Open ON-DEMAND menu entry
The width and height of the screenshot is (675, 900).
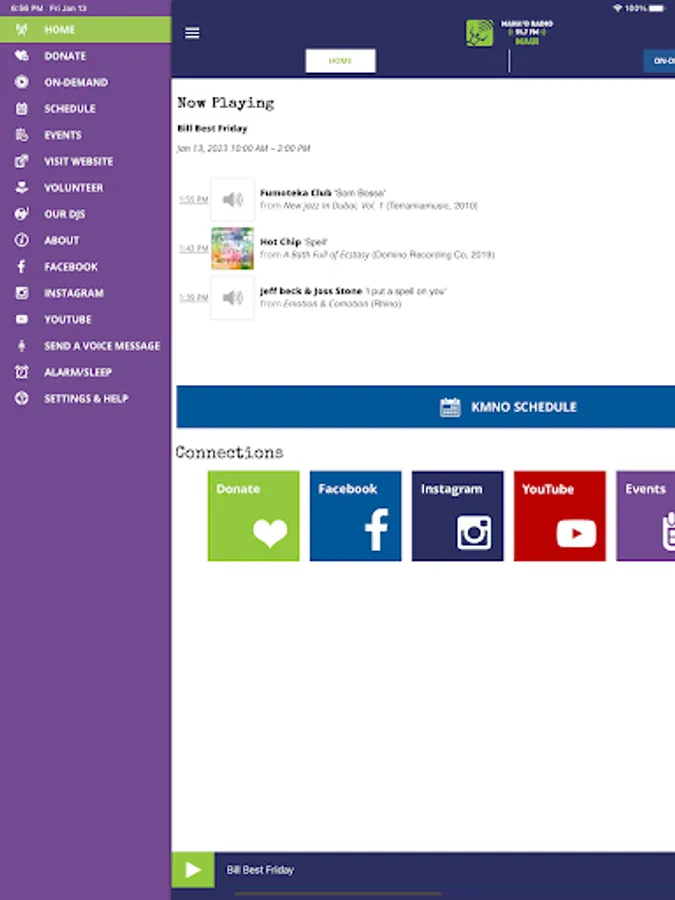point(76,83)
